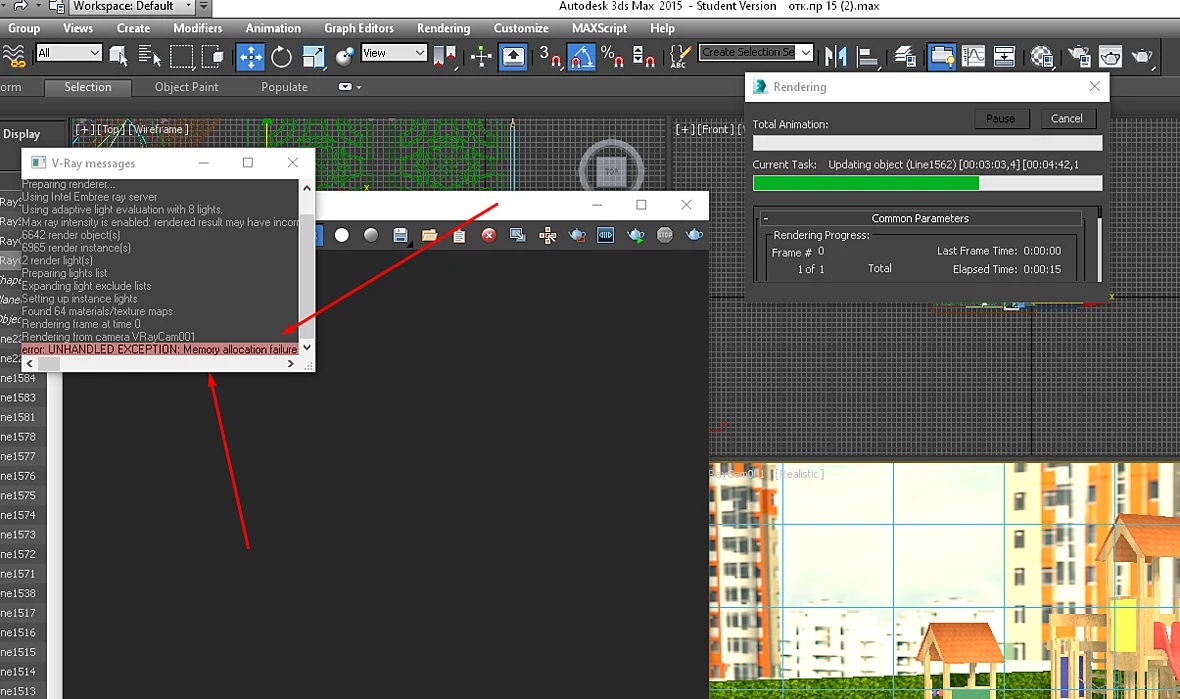
Task: Open the Animation menu
Action: coord(273,29)
